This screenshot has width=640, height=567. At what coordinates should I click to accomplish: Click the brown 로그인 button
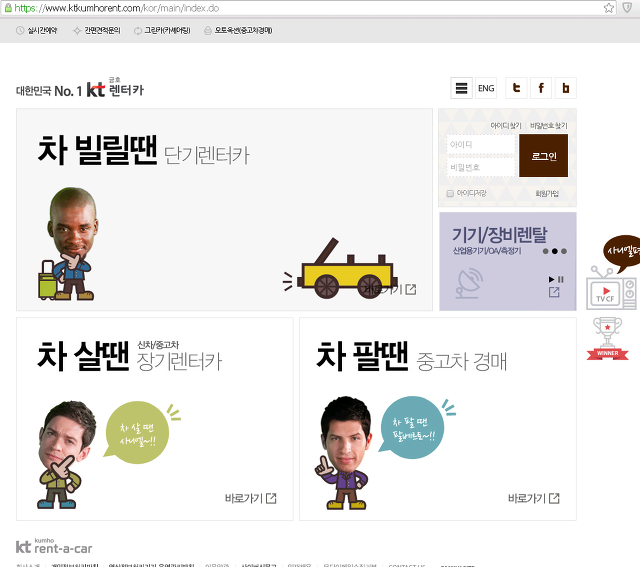543,156
